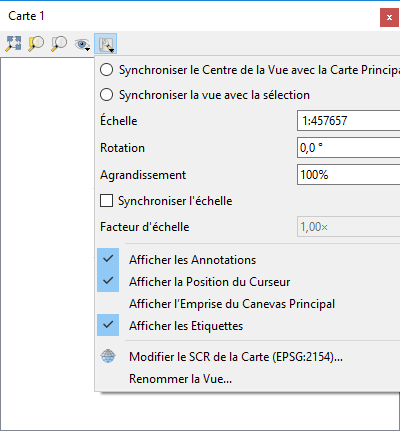This screenshot has height=431, width=400.
Task: Click the globe icon beside Modifier le SCR
Action: point(108,356)
